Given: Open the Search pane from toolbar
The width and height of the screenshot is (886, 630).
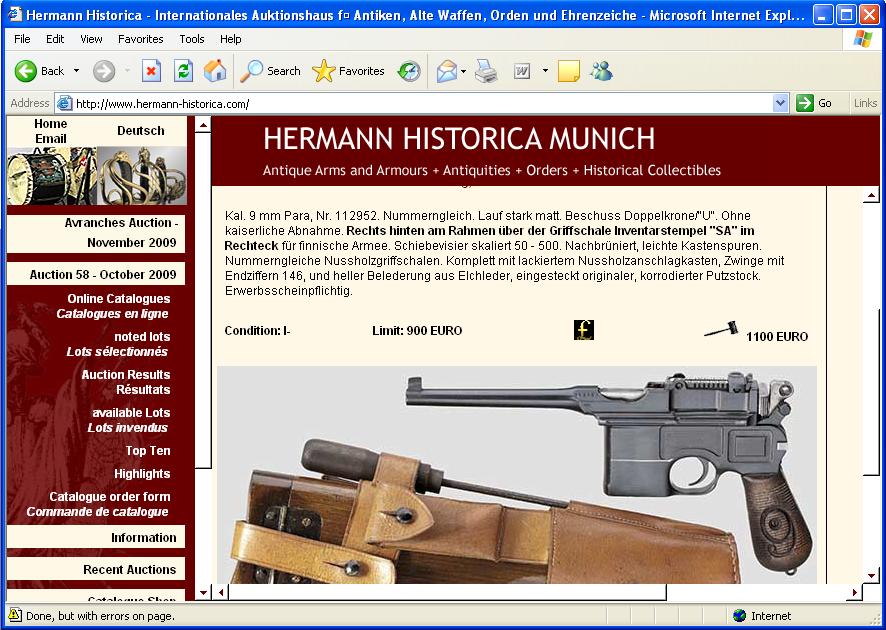Looking at the screenshot, I should (270, 71).
